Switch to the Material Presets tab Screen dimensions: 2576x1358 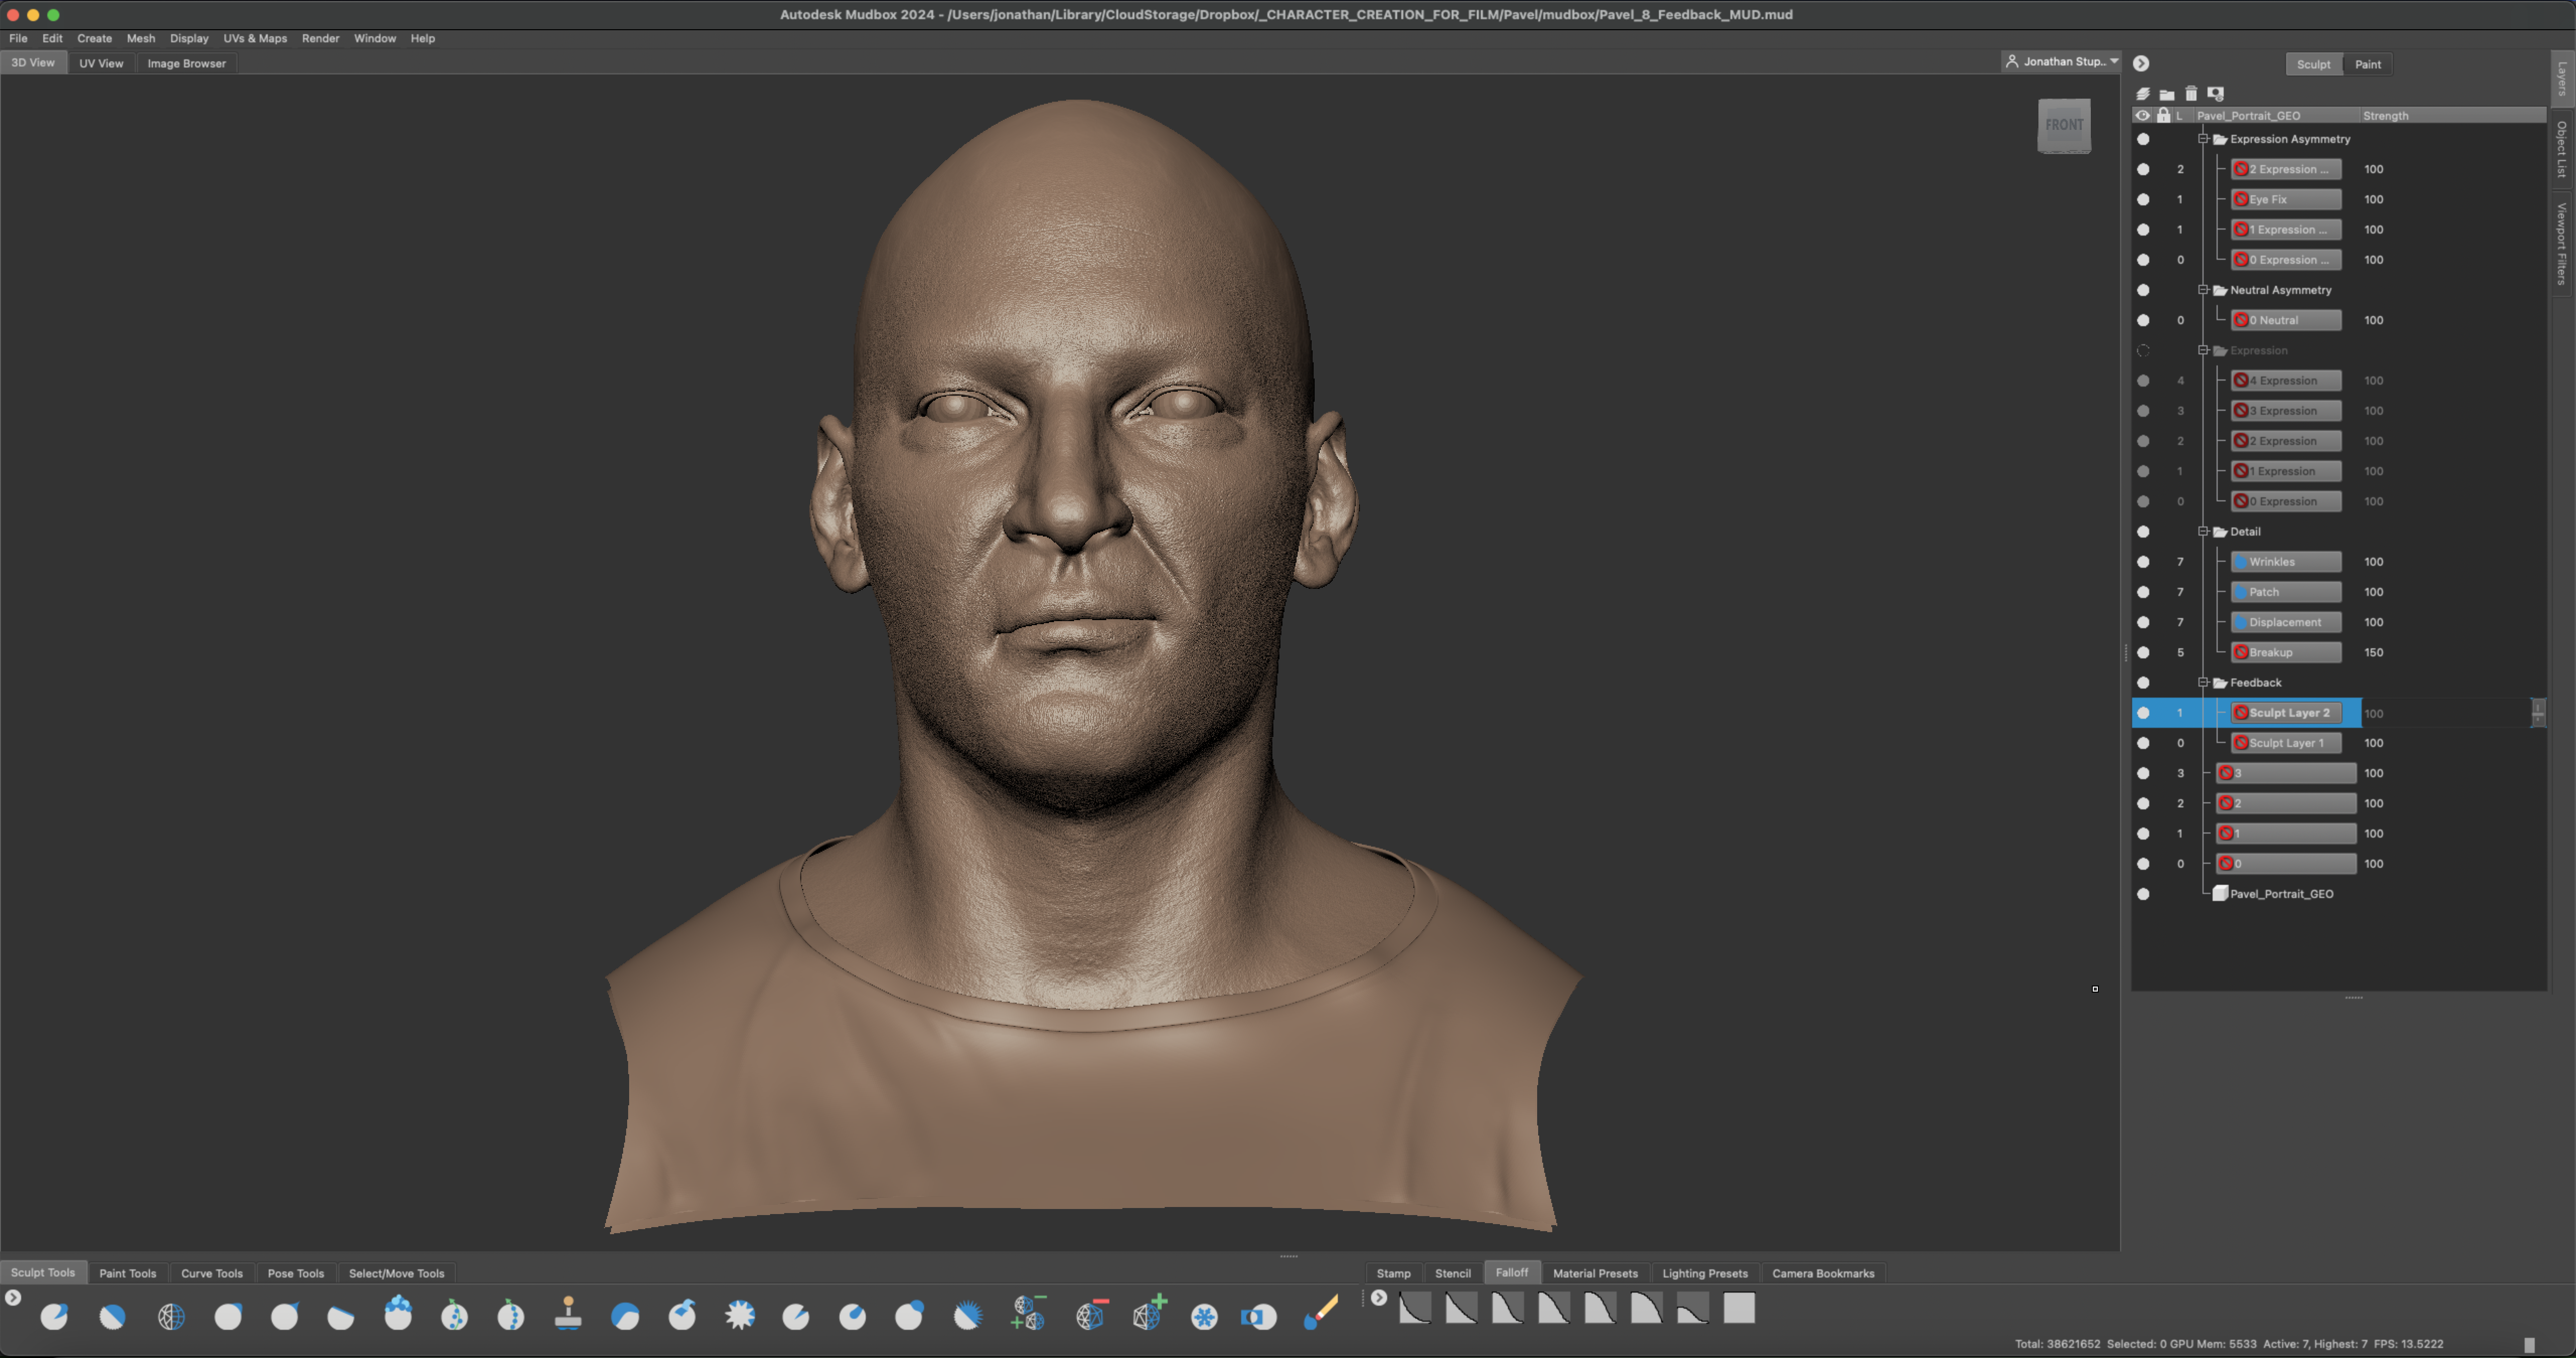[x=1594, y=1273]
